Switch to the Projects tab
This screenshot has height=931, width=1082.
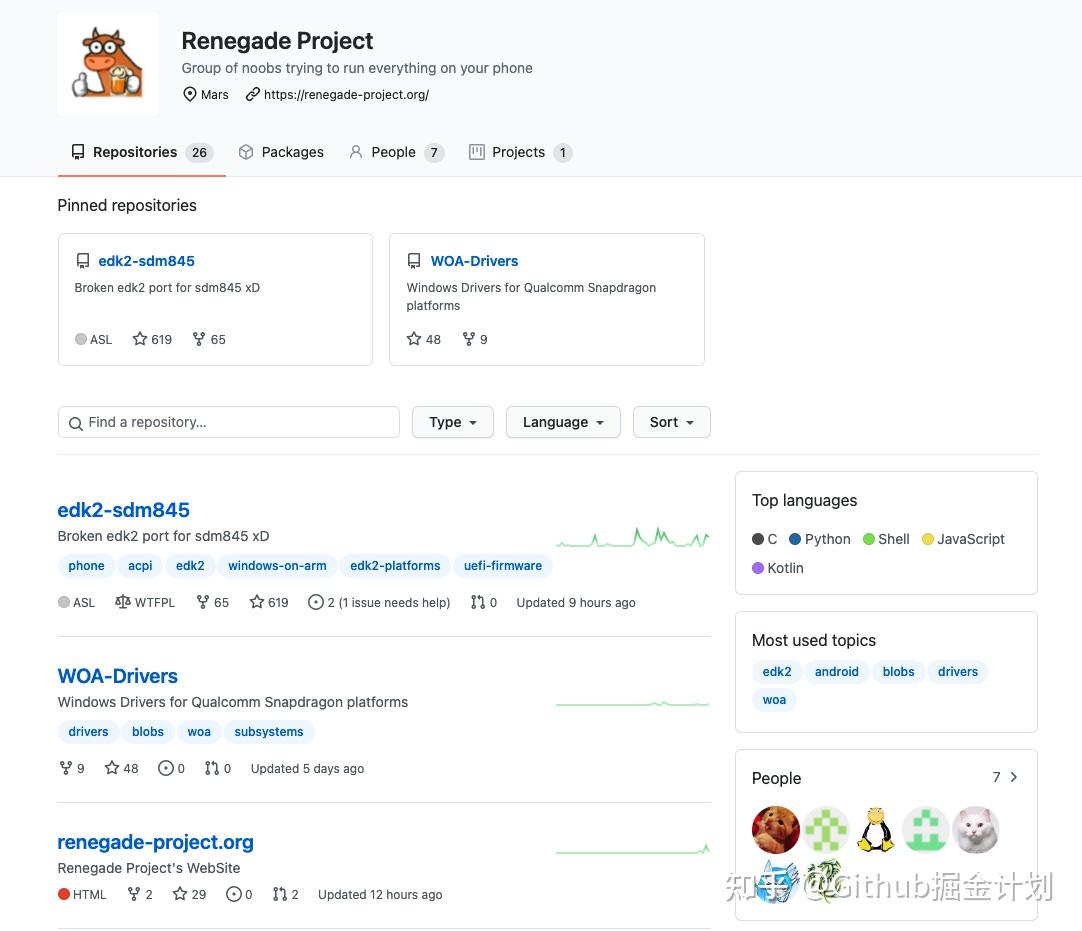[519, 152]
